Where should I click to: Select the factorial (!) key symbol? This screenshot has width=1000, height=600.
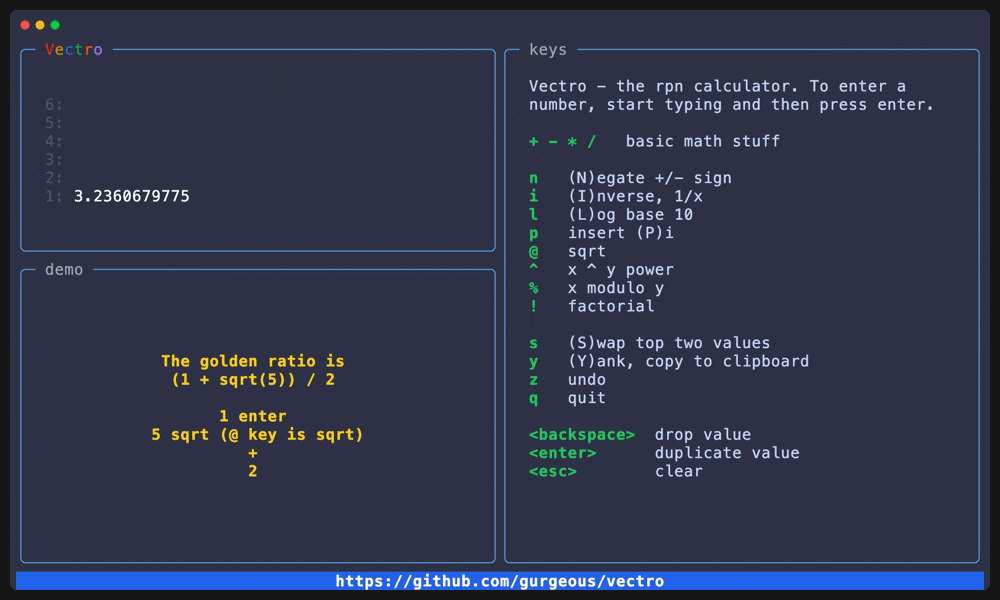[533, 306]
